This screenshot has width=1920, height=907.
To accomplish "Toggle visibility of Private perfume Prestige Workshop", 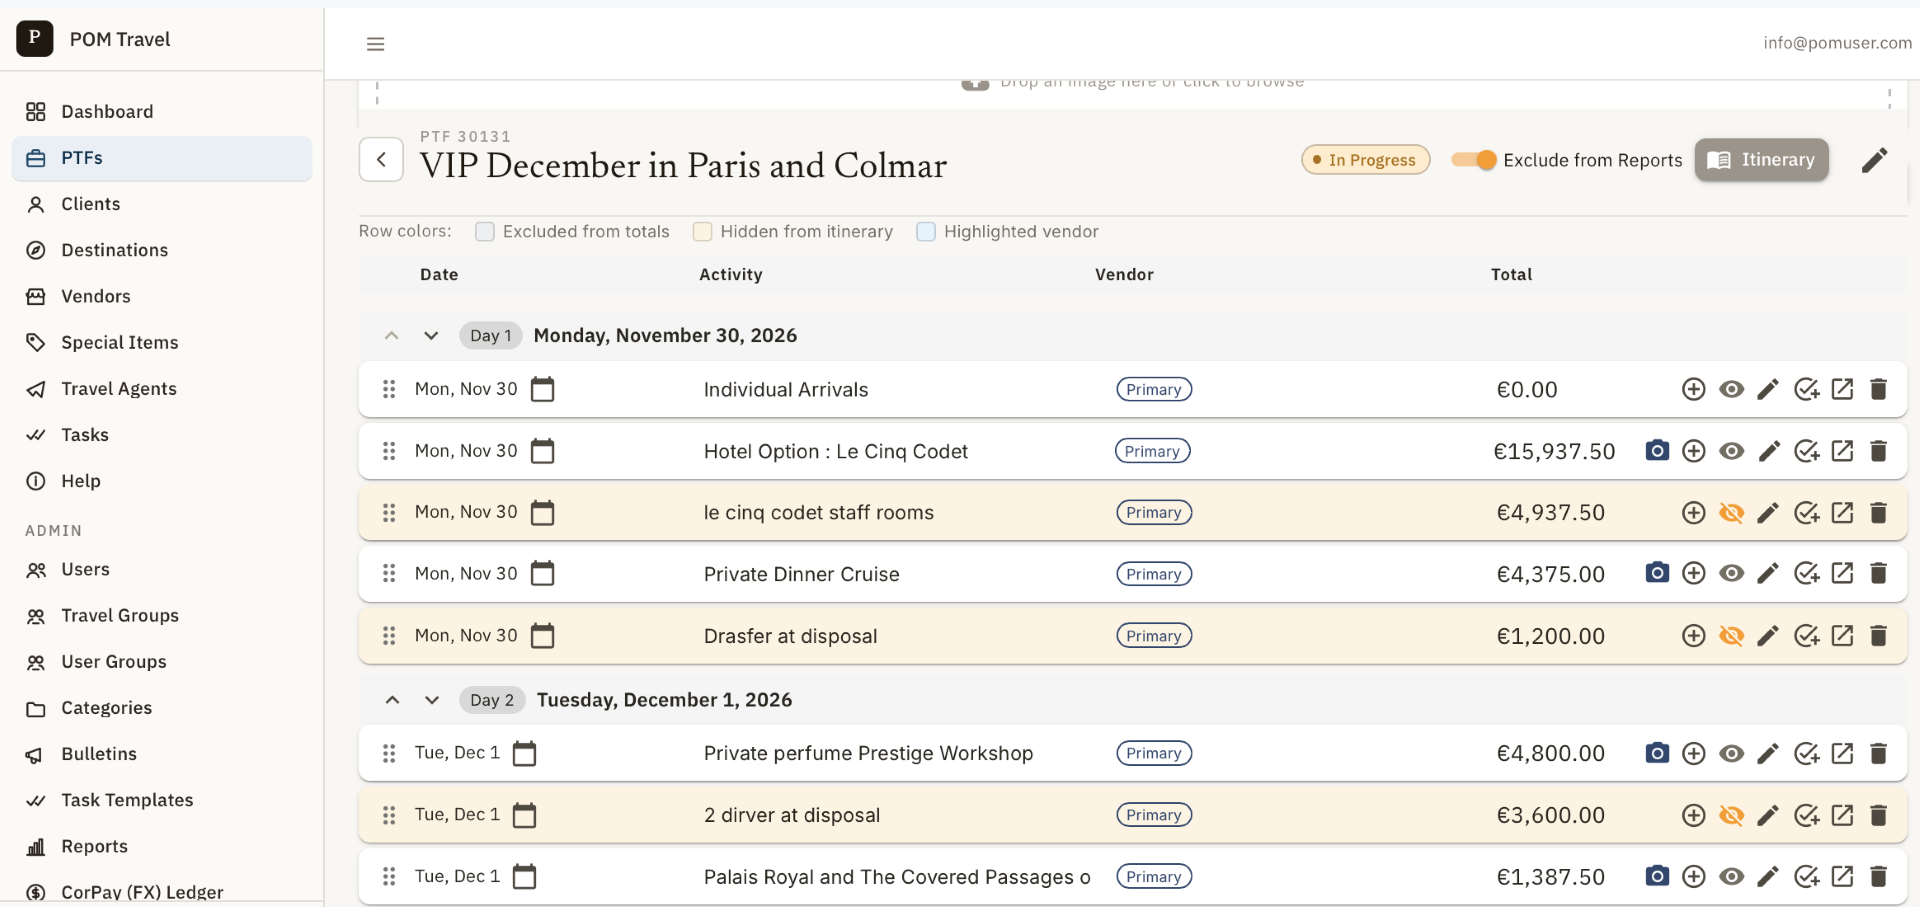I will tap(1731, 753).
